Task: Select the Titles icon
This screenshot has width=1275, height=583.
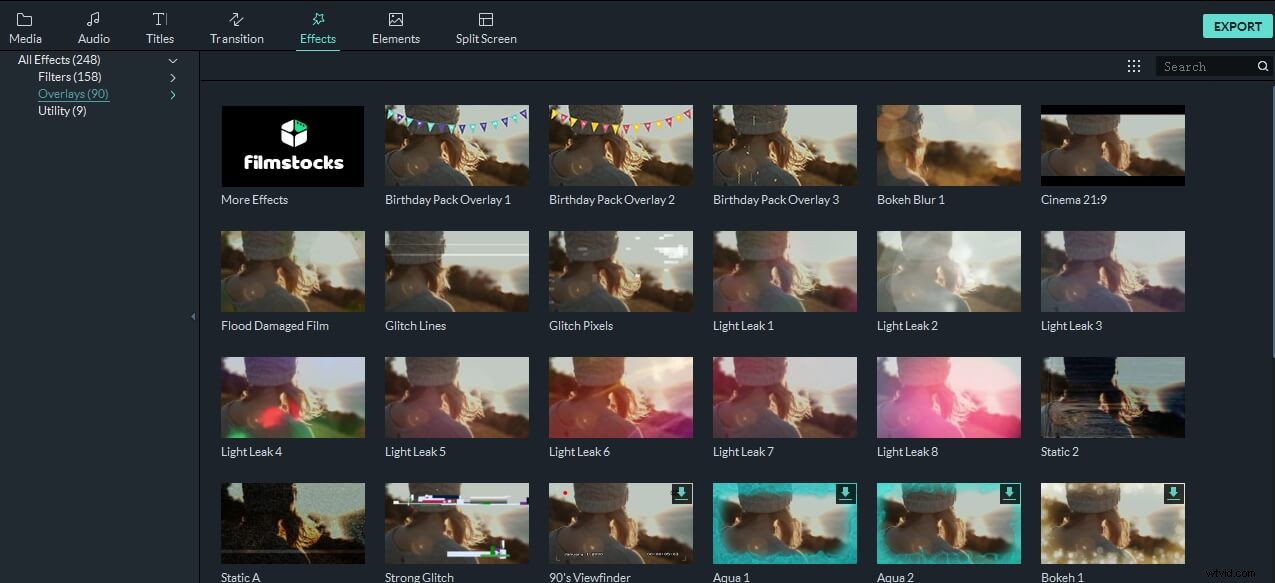Action: [159, 26]
